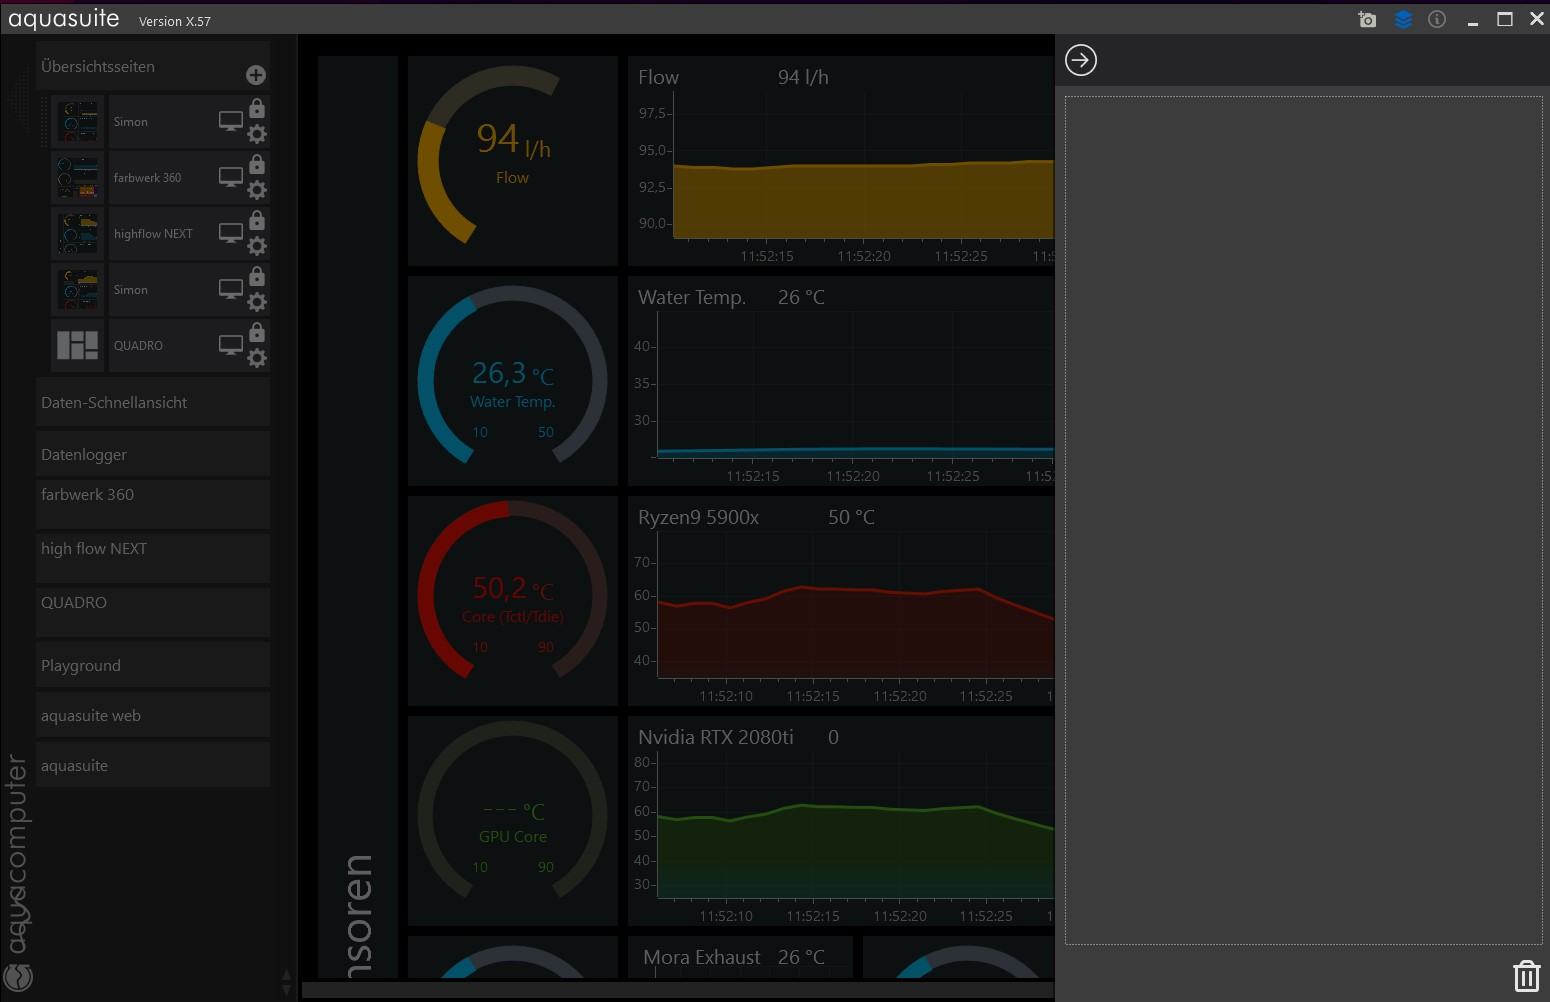Collapse the Übersichtsseiten section header
The image size is (1550, 1002).
pyautogui.click(x=153, y=66)
